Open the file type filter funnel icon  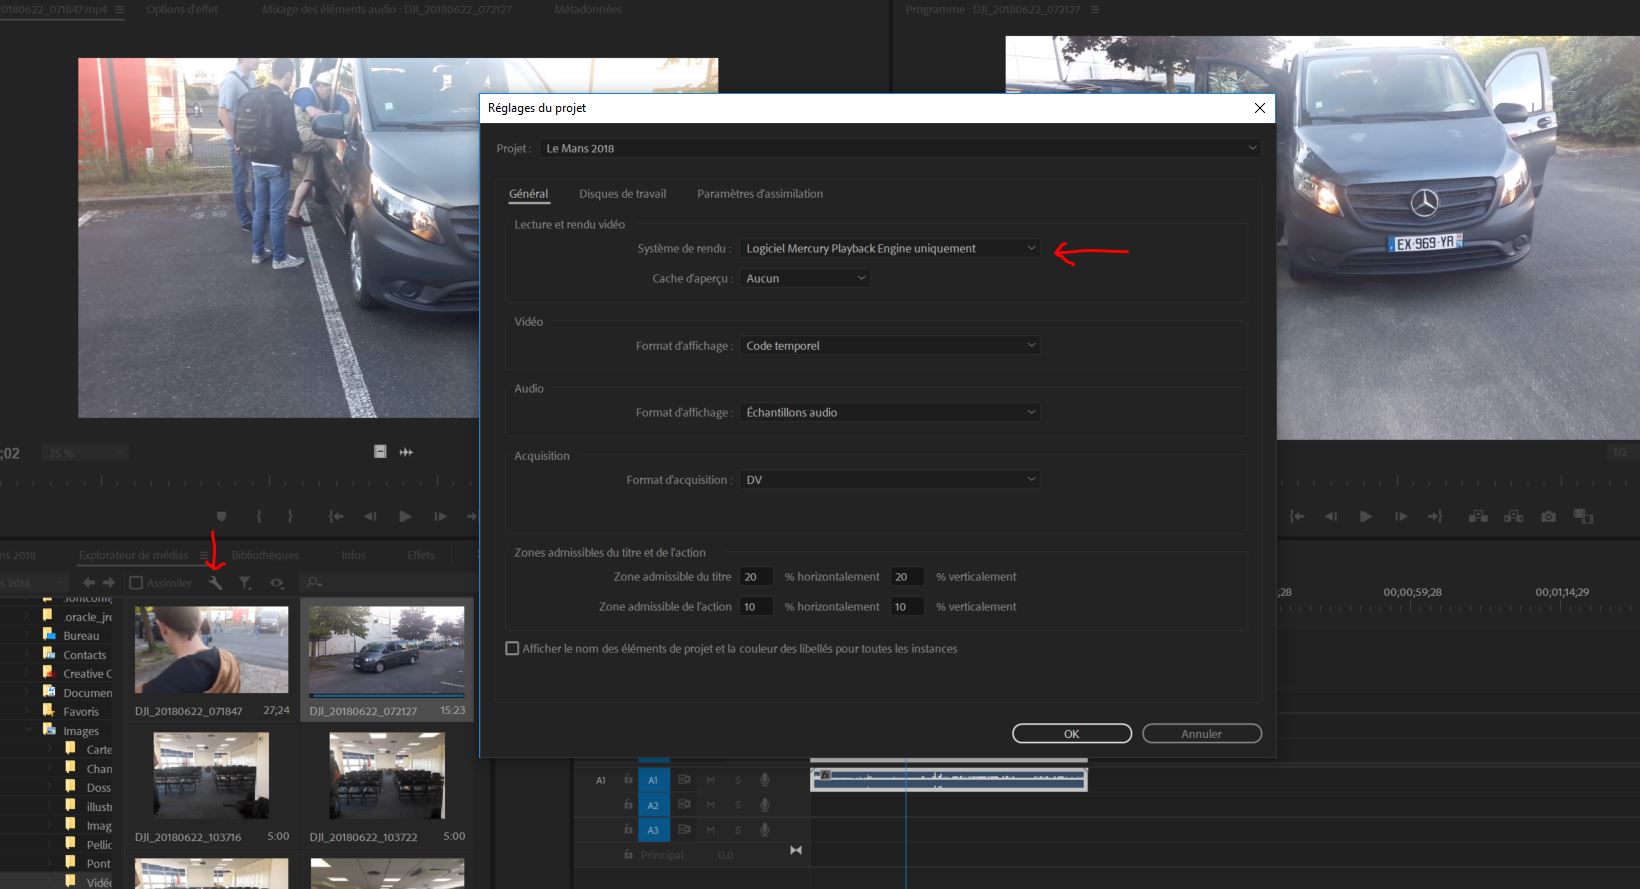point(245,583)
